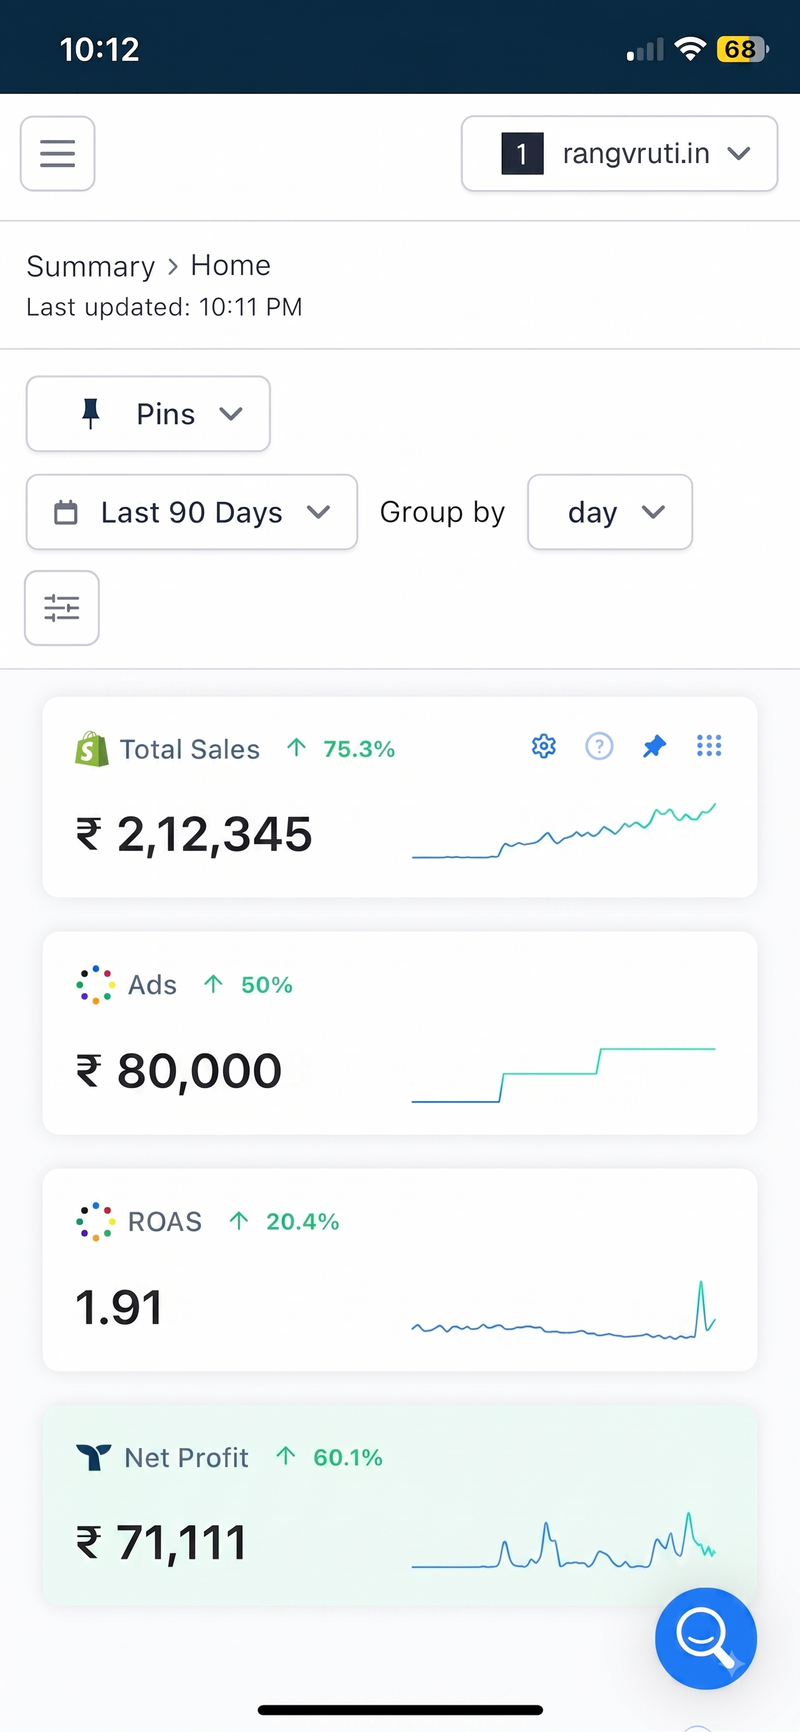Click the Net Profit whale-tail icon
The width and height of the screenshot is (800, 1732).
click(94, 1458)
